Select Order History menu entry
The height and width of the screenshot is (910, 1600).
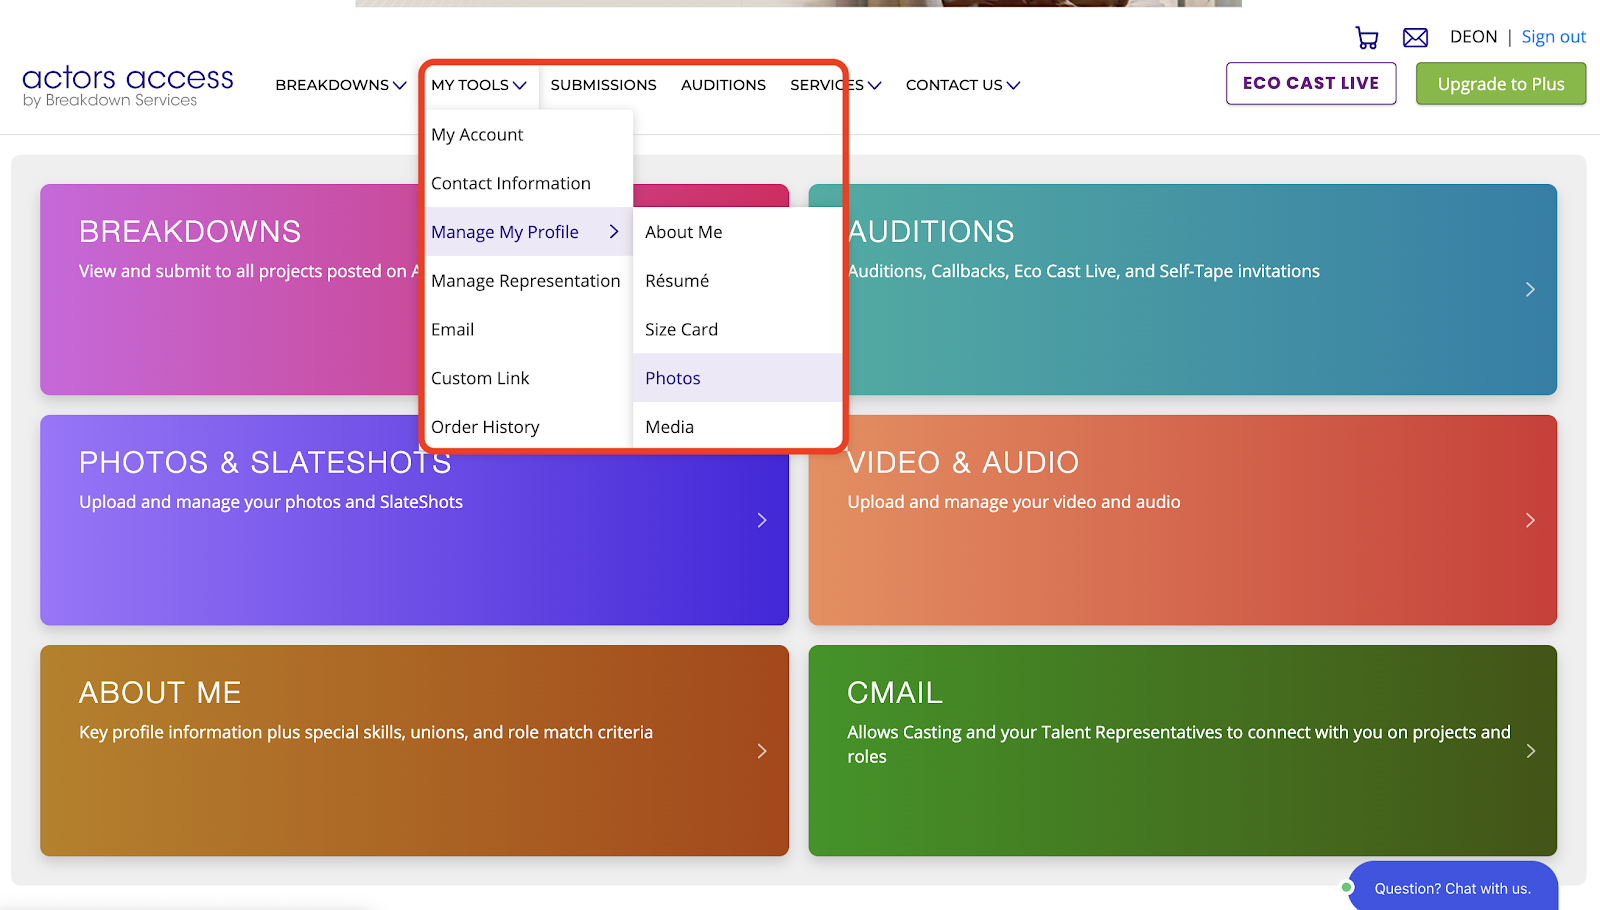pyautogui.click(x=529, y=427)
